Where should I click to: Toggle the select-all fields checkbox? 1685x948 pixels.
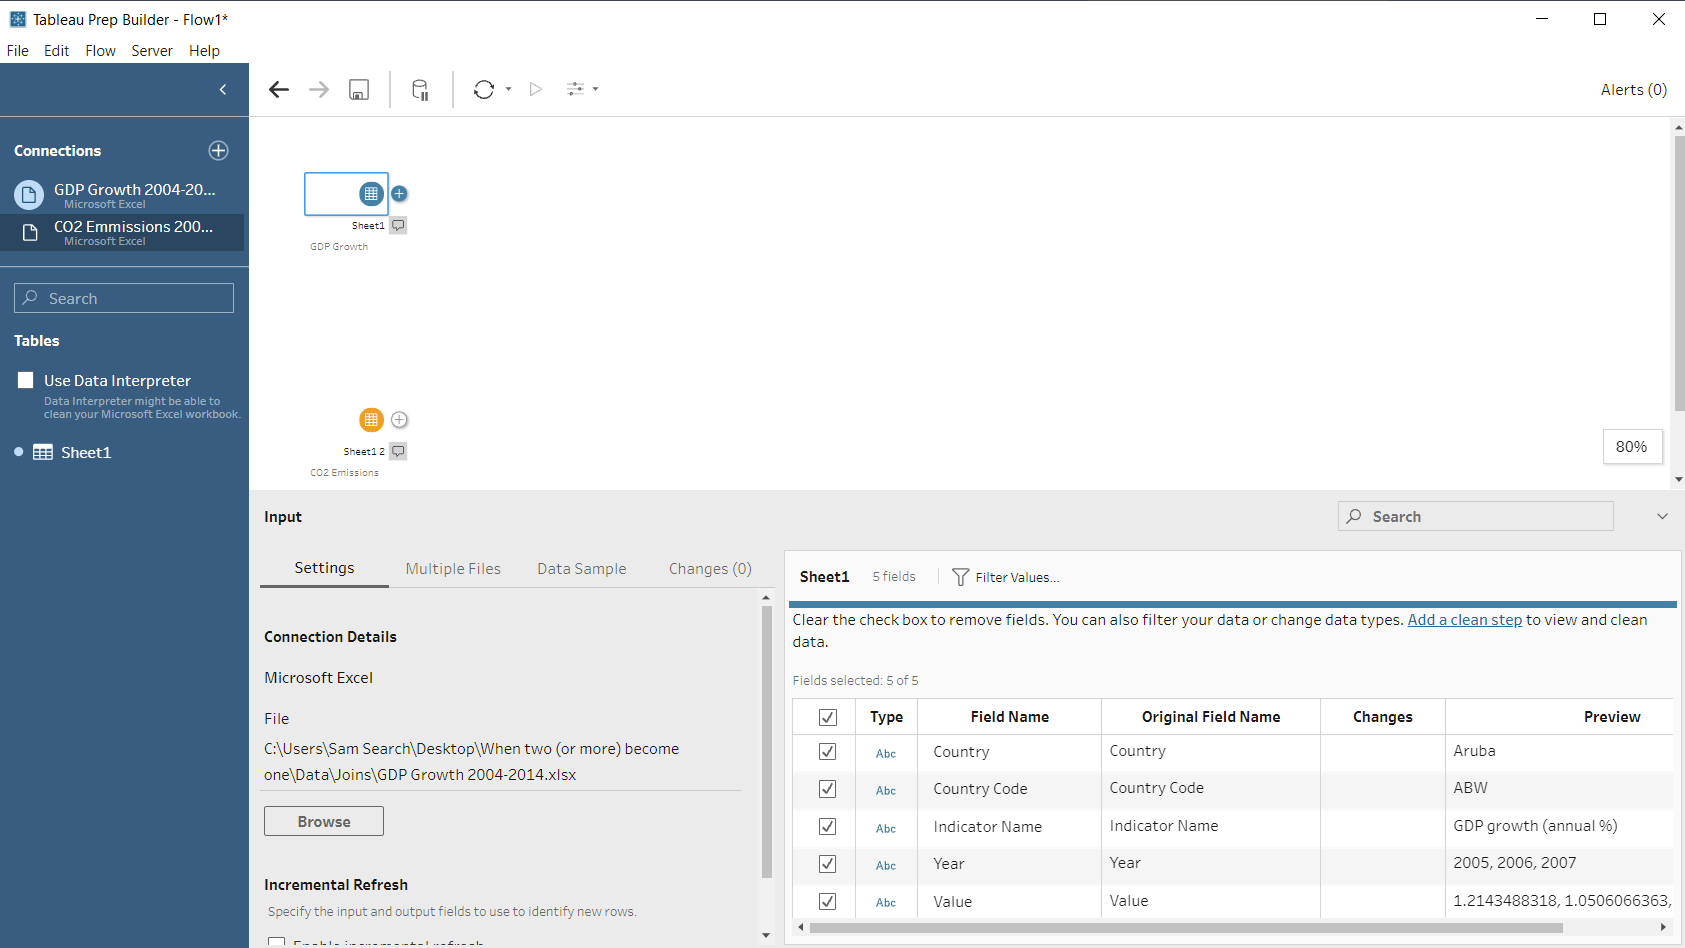tap(827, 717)
